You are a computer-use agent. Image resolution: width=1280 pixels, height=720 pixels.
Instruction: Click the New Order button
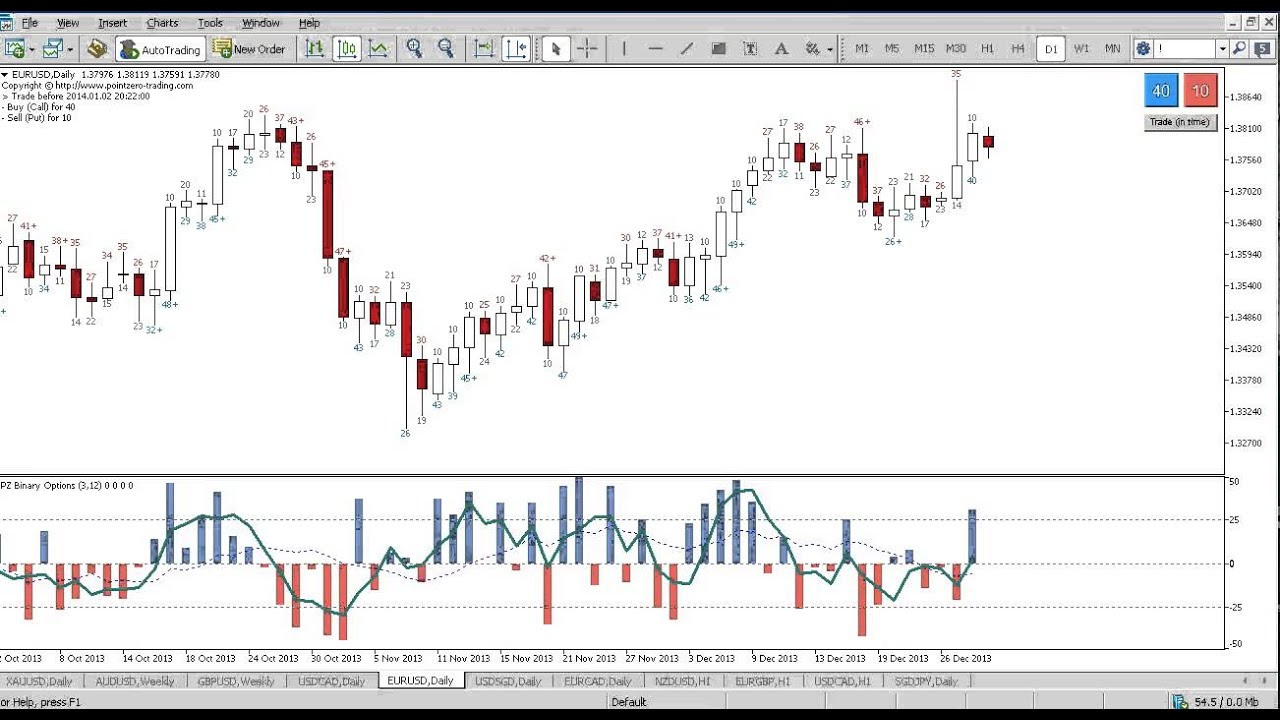pyautogui.click(x=249, y=49)
